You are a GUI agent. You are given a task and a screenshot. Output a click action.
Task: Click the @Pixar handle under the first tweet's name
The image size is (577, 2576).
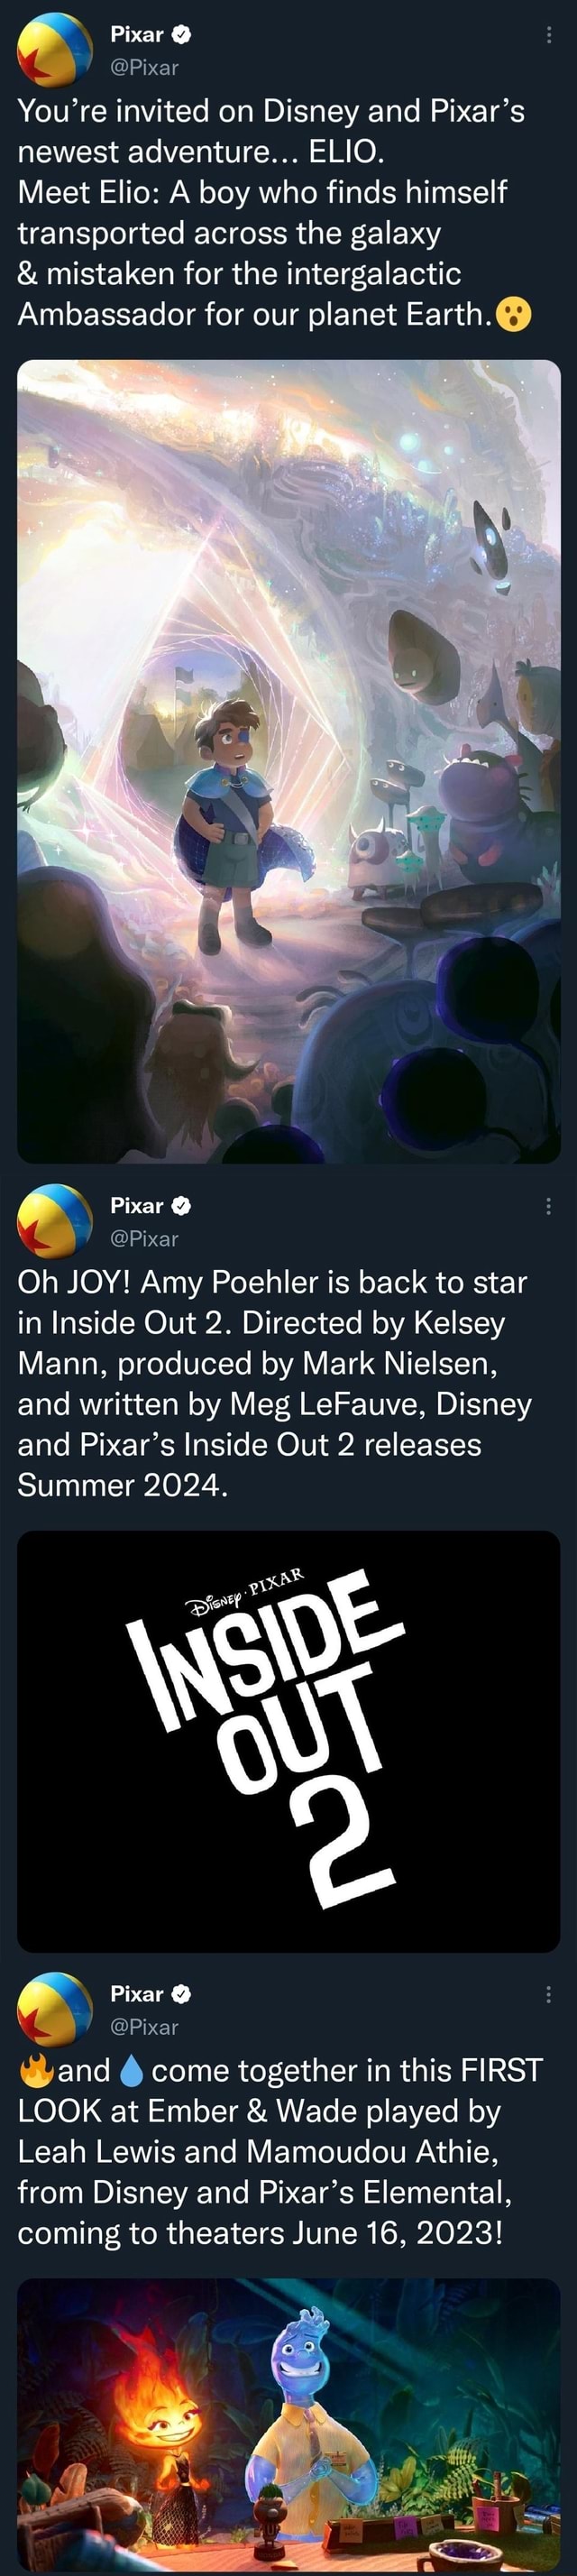[145, 68]
